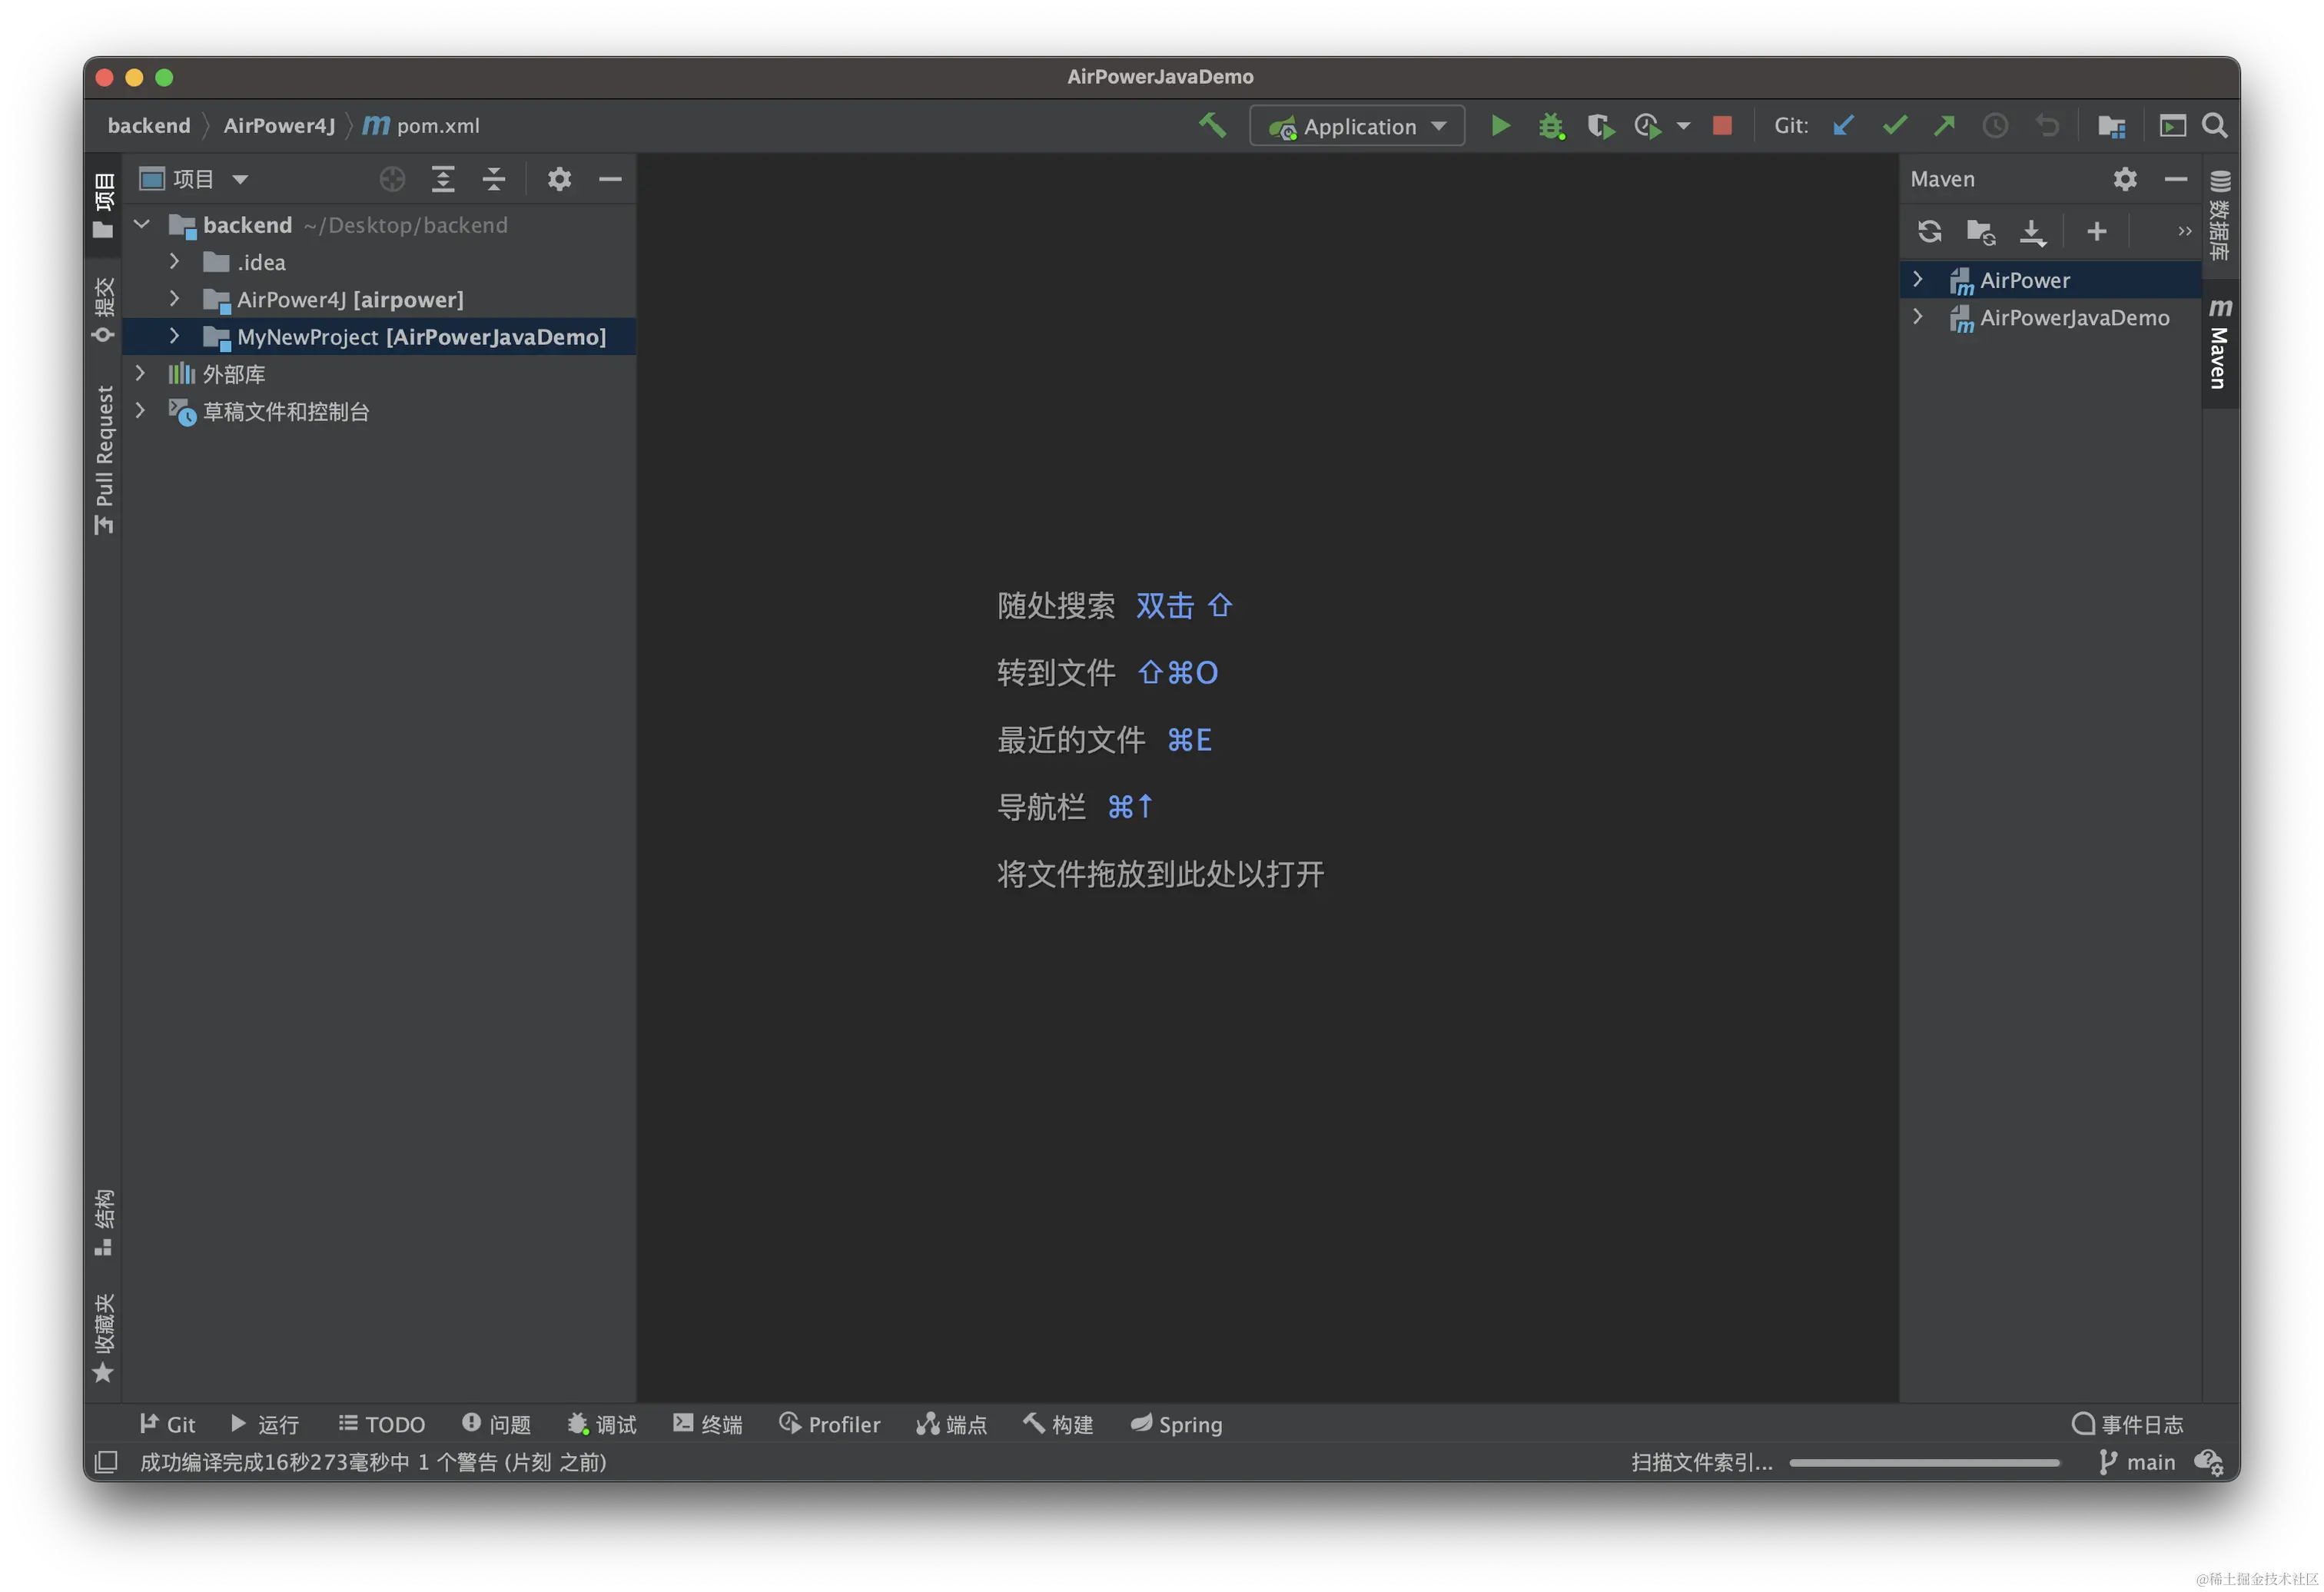Toggle tool window bars icon in status bar
This screenshot has width=2324, height=1592.
(106, 1462)
